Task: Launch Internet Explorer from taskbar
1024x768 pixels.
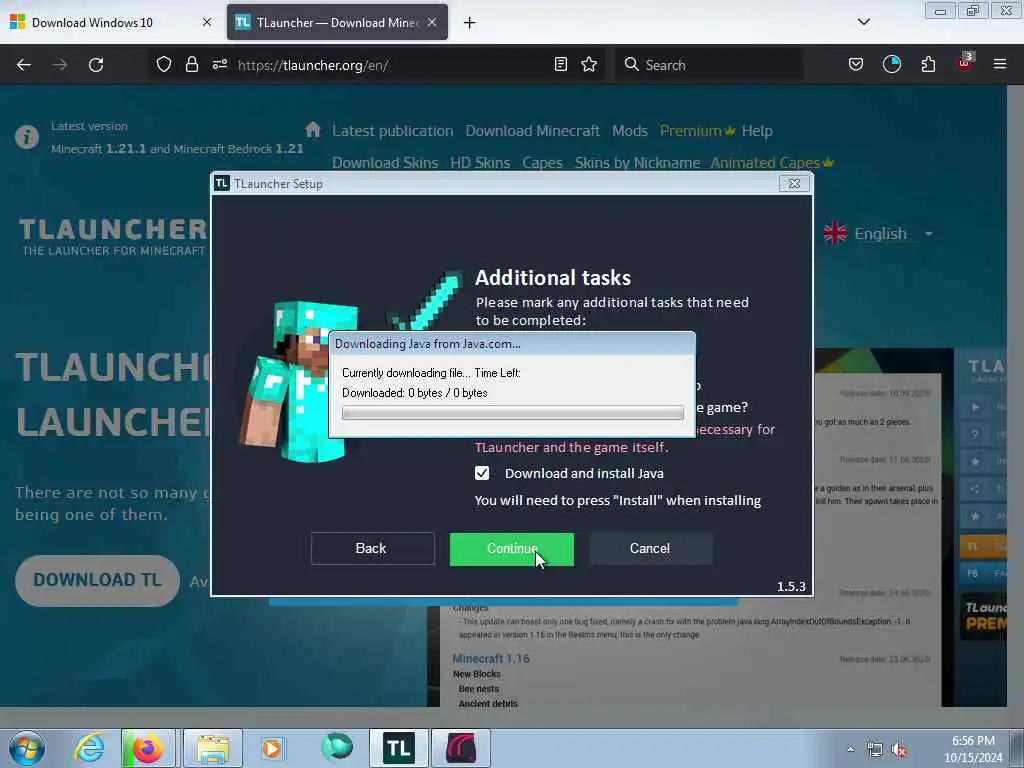Action: pos(89,748)
